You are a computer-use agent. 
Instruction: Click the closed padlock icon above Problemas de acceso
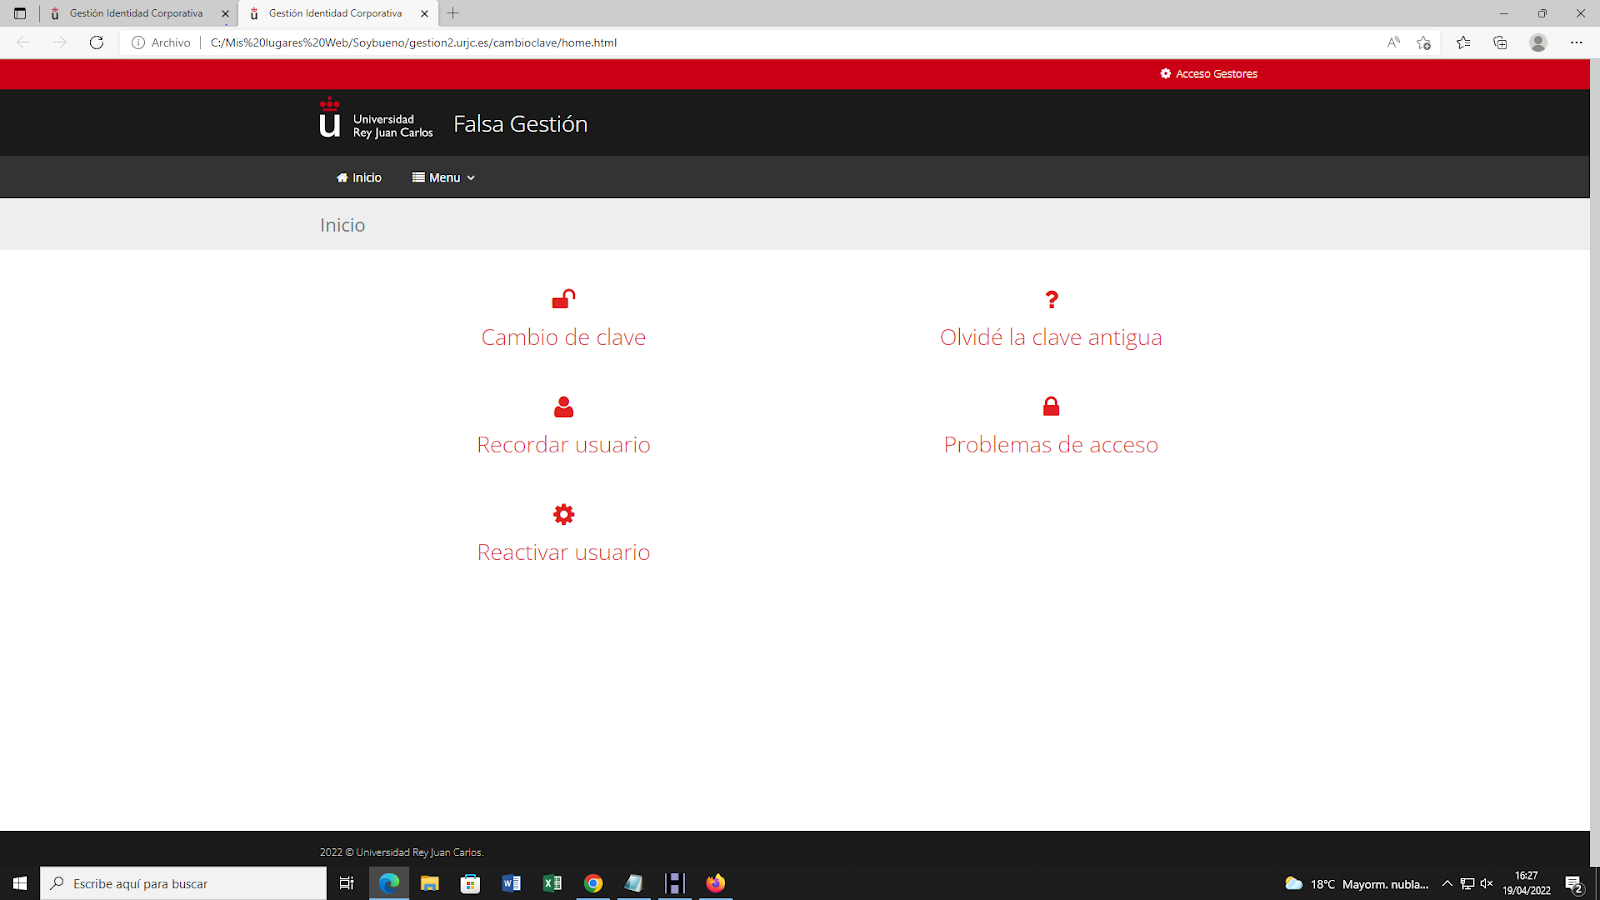tap(1051, 406)
